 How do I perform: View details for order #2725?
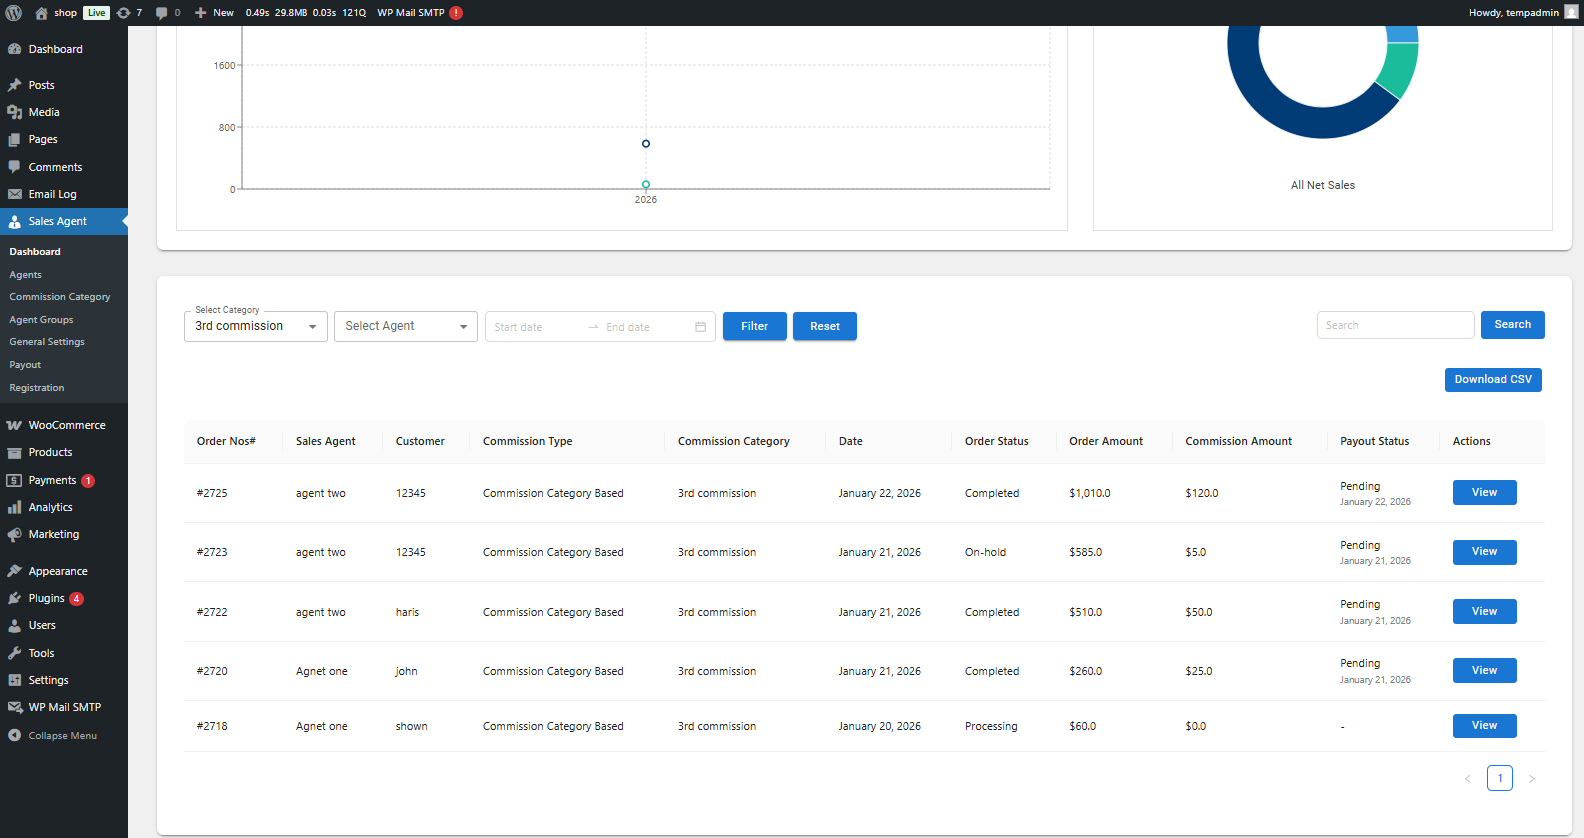(x=1484, y=493)
